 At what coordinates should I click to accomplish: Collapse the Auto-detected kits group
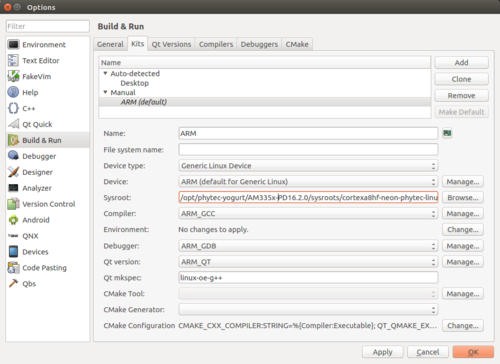click(x=105, y=73)
